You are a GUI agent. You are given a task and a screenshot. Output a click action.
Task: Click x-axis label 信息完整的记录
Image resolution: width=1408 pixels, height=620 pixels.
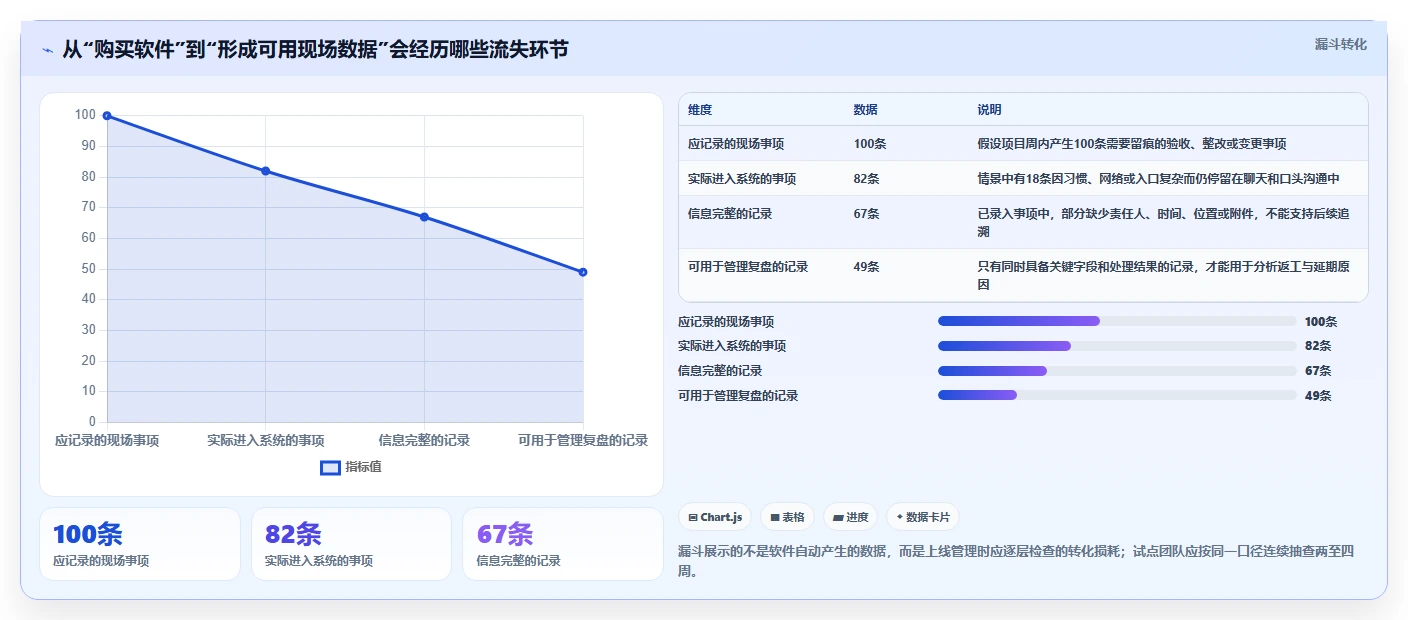click(424, 440)
